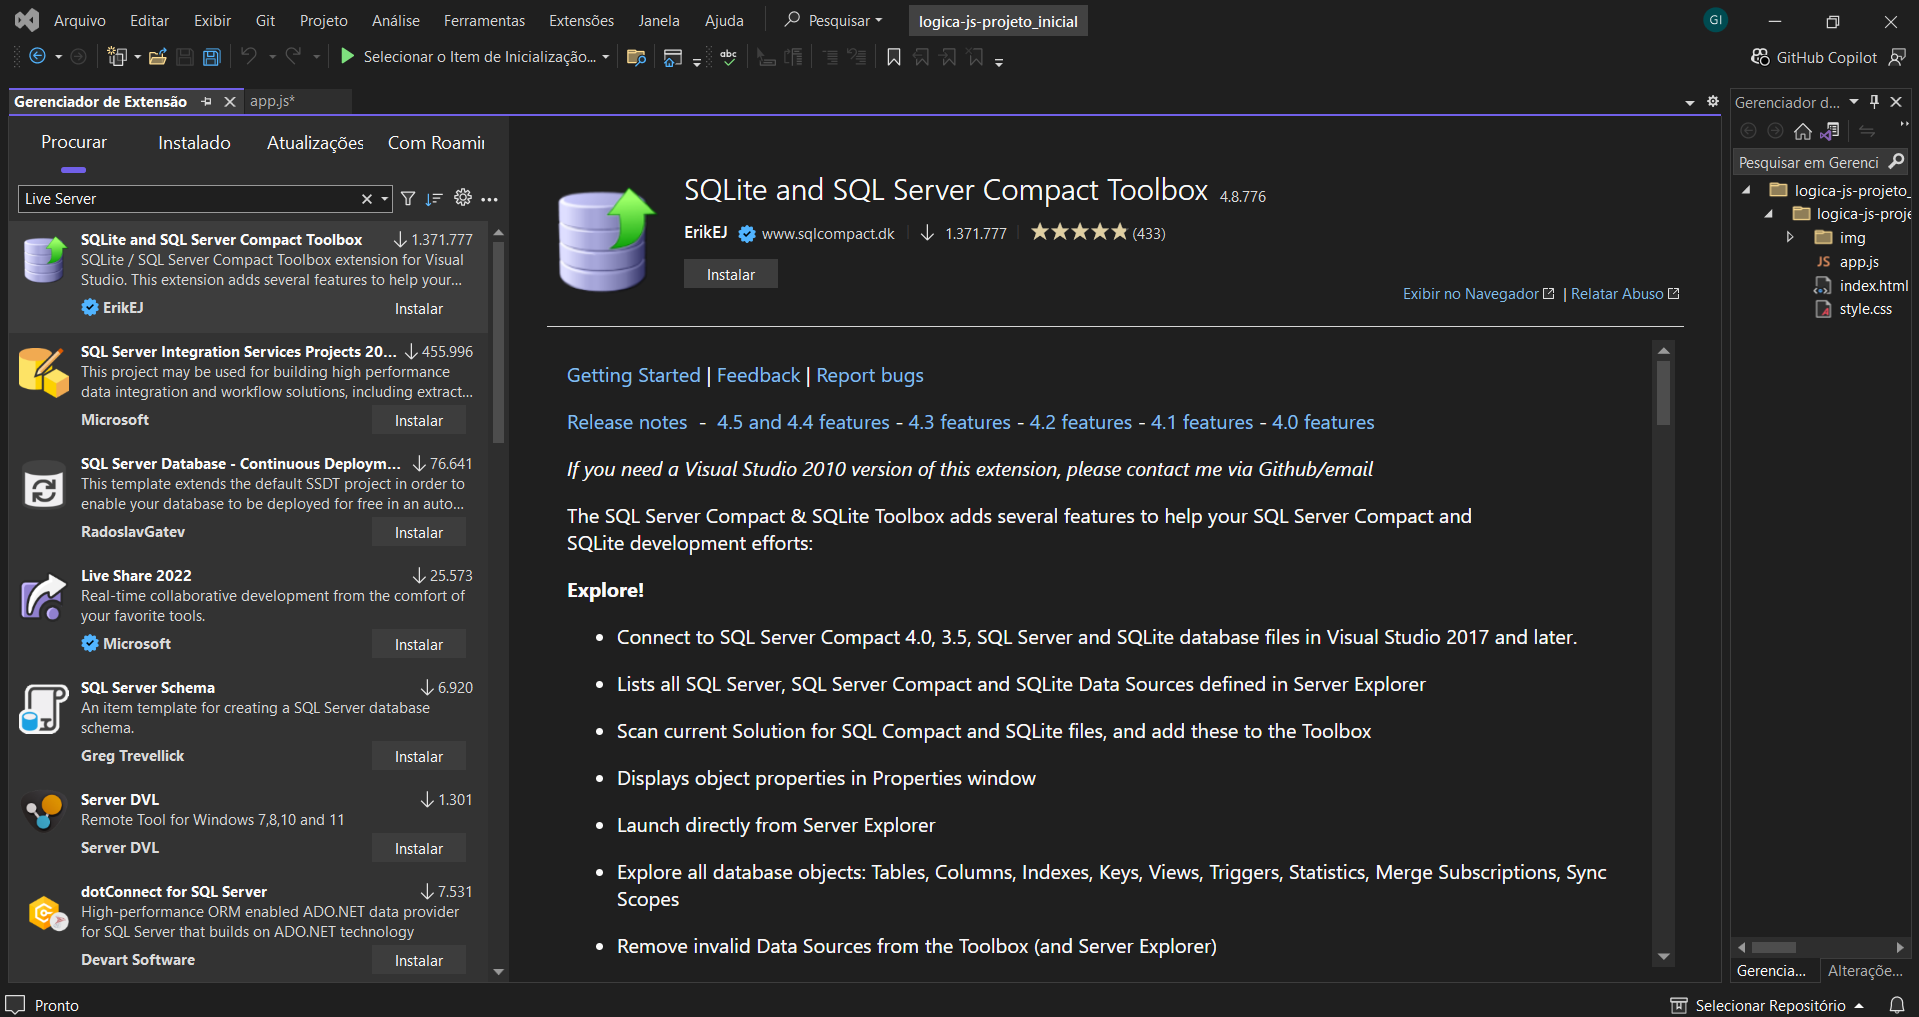Open the Getting Started link
Screen dimensions: 1919x1017
[x=633, y=375]
